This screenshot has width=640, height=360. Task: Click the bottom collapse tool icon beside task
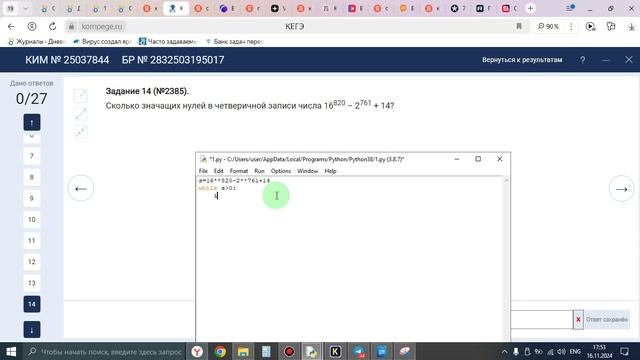[x=81, y=132]
